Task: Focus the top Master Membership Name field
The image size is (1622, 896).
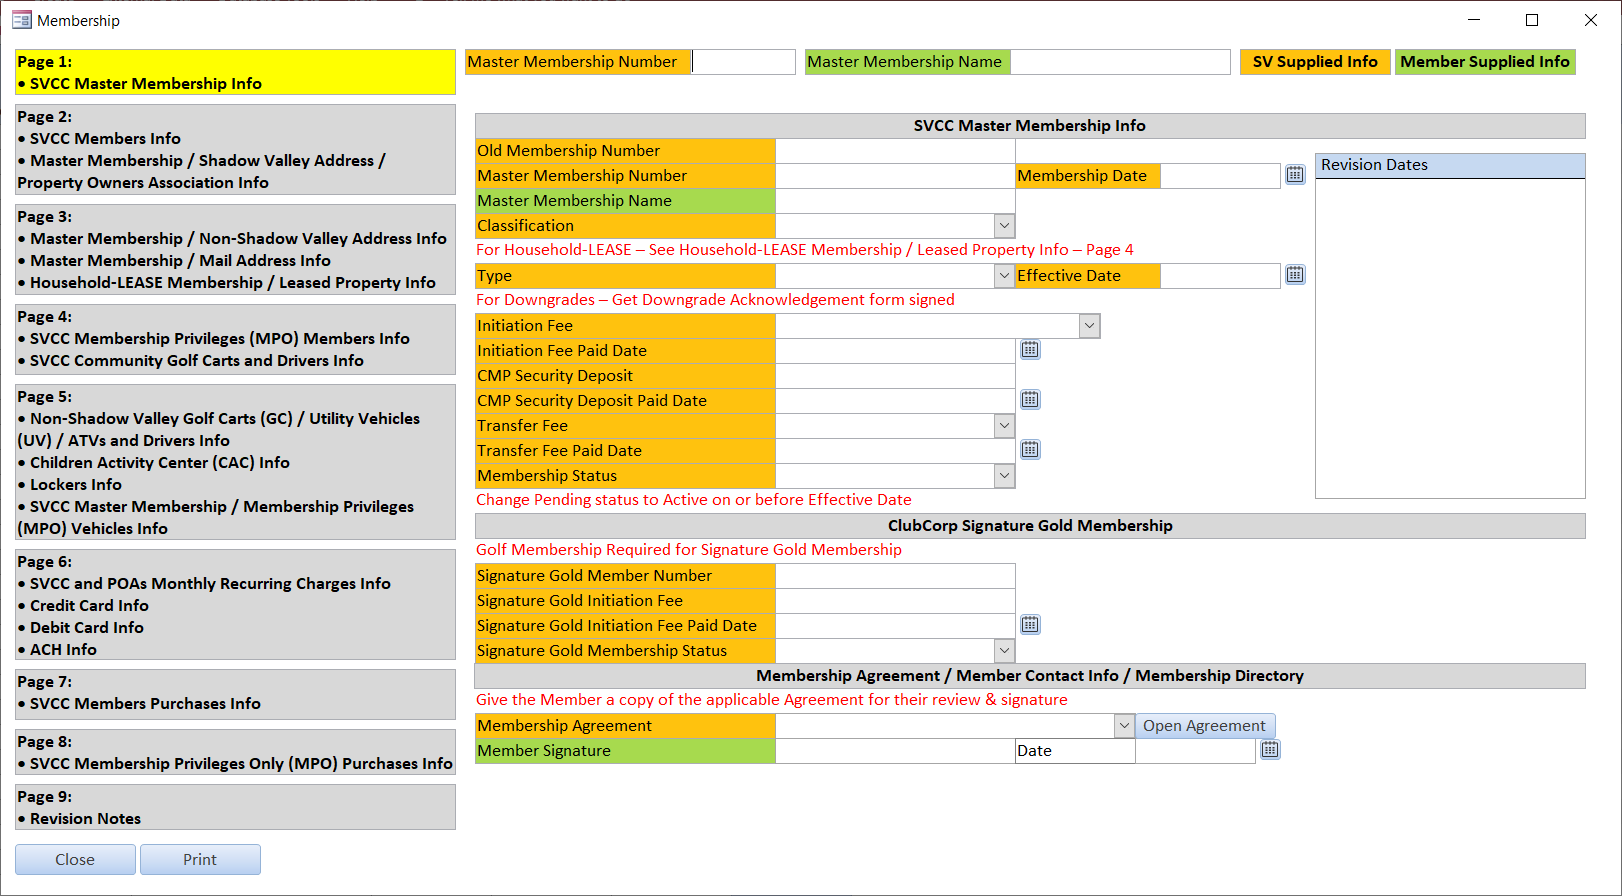Action: click(1120, 62)
